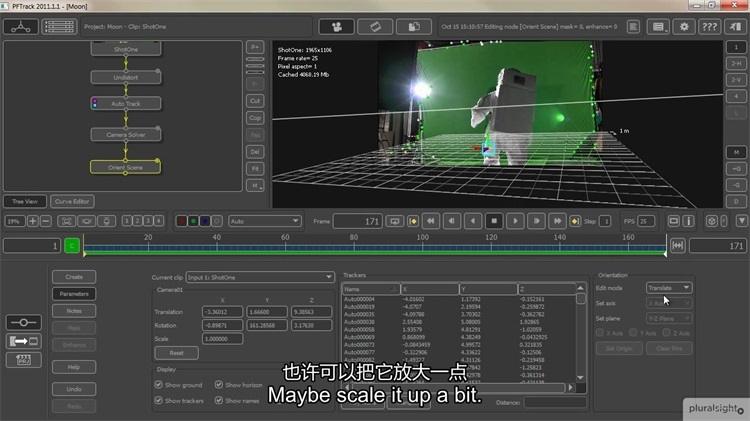Click the clapperboard PRJ icon
Viewport: 750px width, 421px height.
tap(23, 360)
